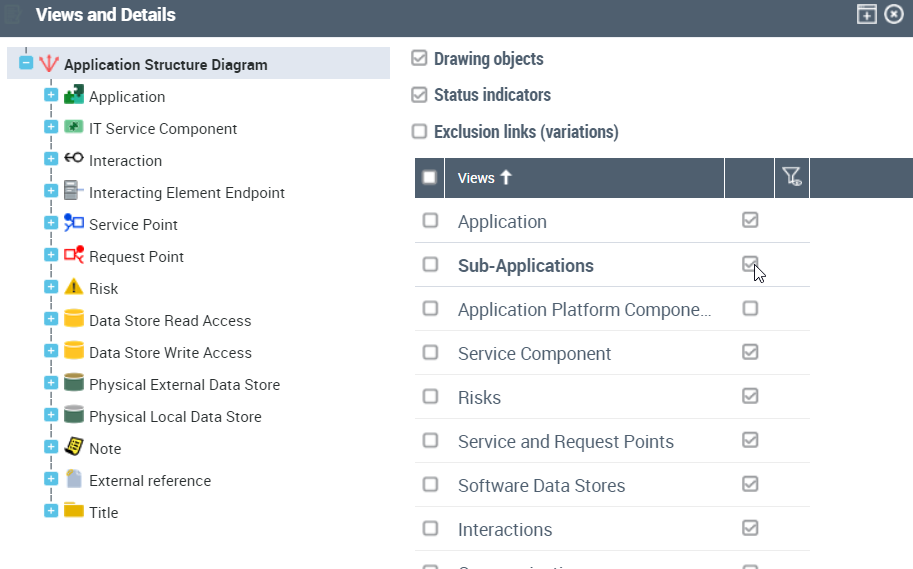
Task: Uncheck the Status indicators option
Action: point(420,95)
